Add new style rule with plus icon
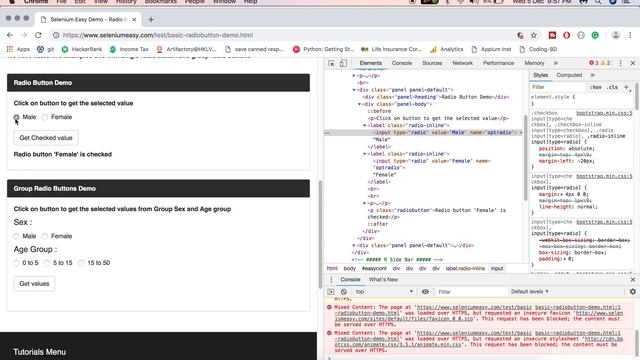 pos(627,87)
